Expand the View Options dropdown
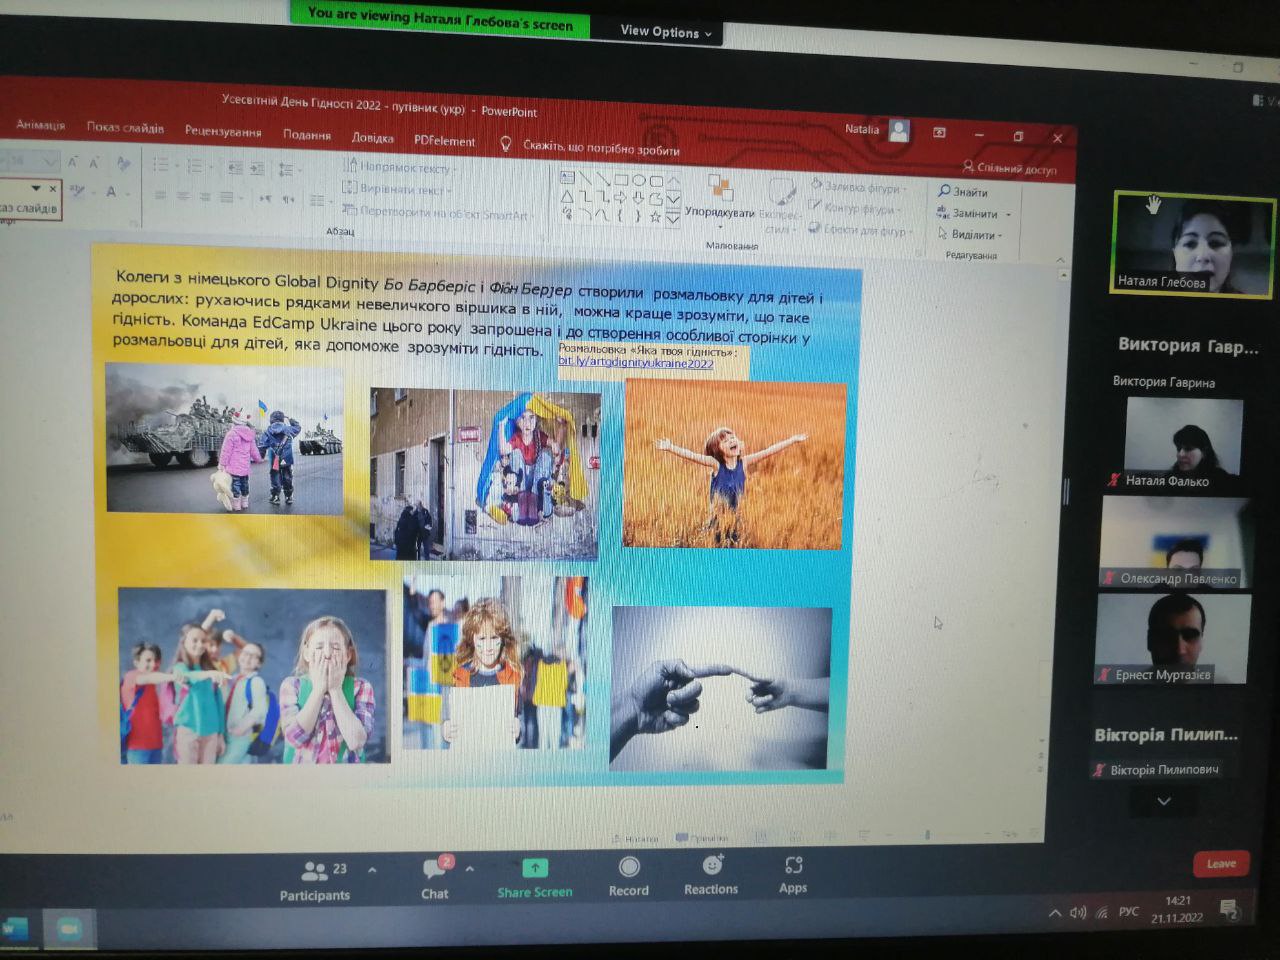This screenshot has width=1280, height=960. (666, 32)
